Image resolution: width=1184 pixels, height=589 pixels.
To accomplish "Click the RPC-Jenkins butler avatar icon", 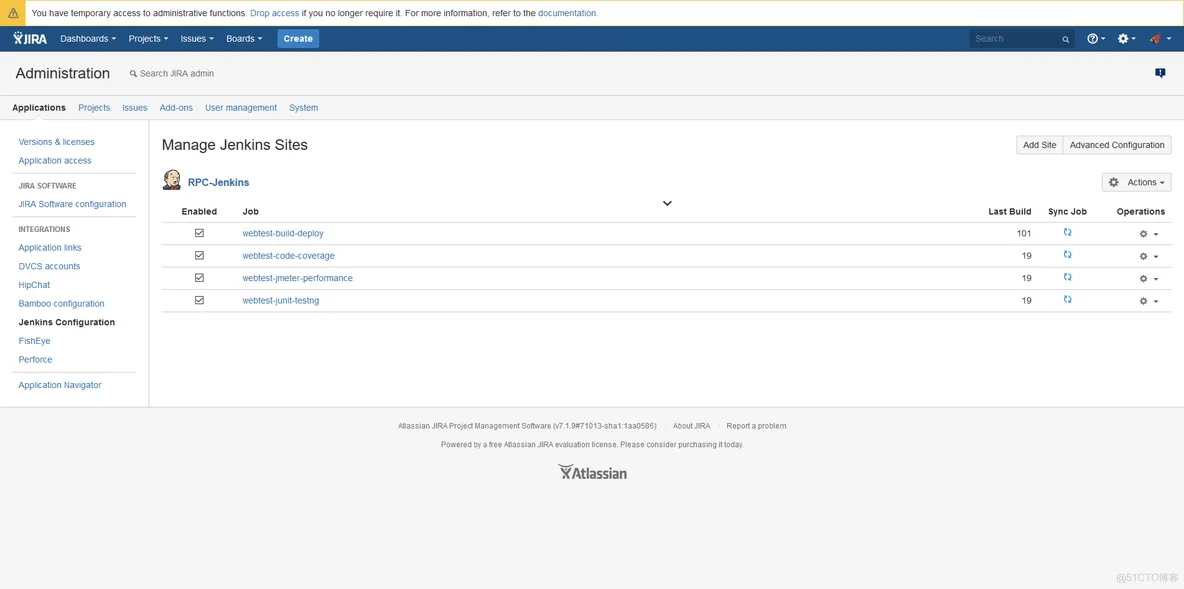I will click(x=172, y=180).
